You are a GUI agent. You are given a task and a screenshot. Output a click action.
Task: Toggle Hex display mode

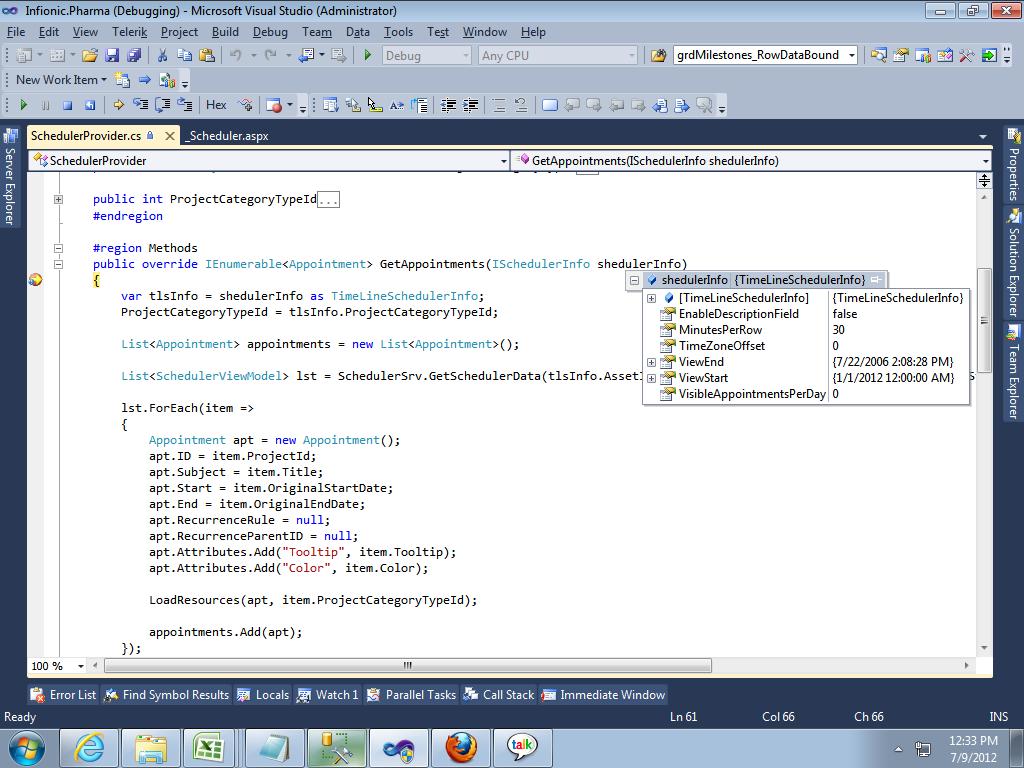click(216, 104)
